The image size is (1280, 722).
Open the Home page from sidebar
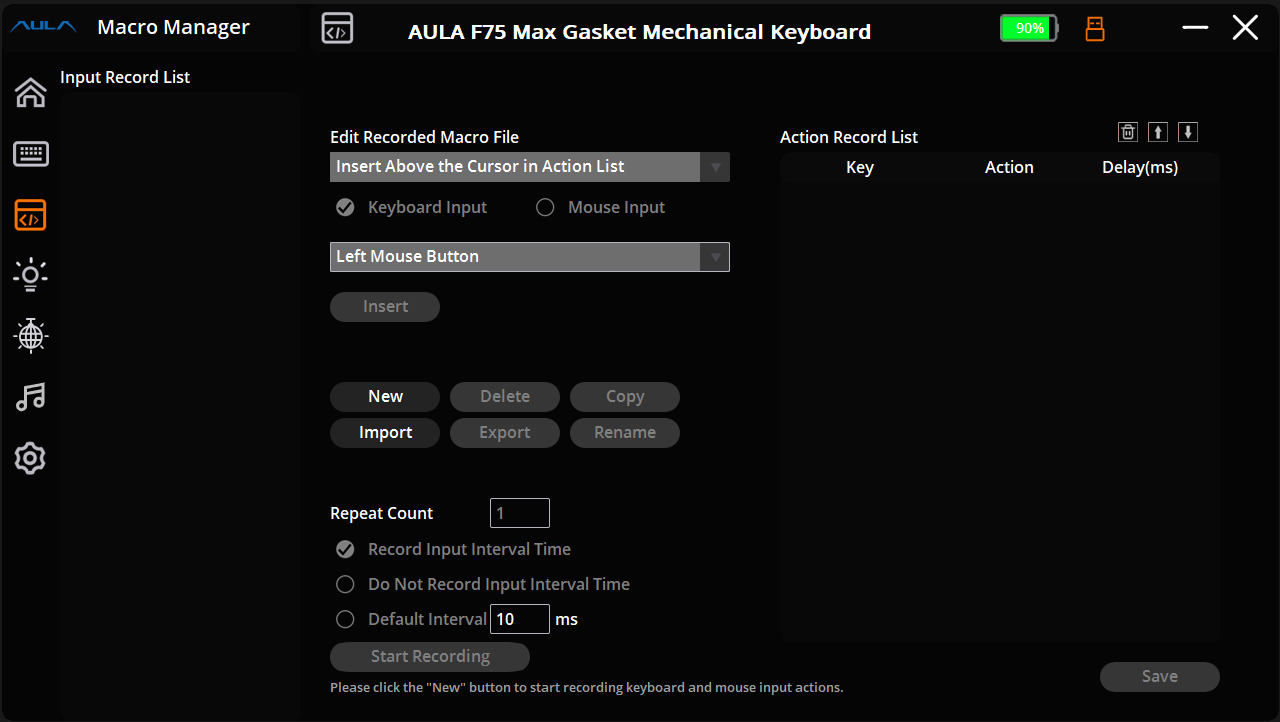click(30, 92)
